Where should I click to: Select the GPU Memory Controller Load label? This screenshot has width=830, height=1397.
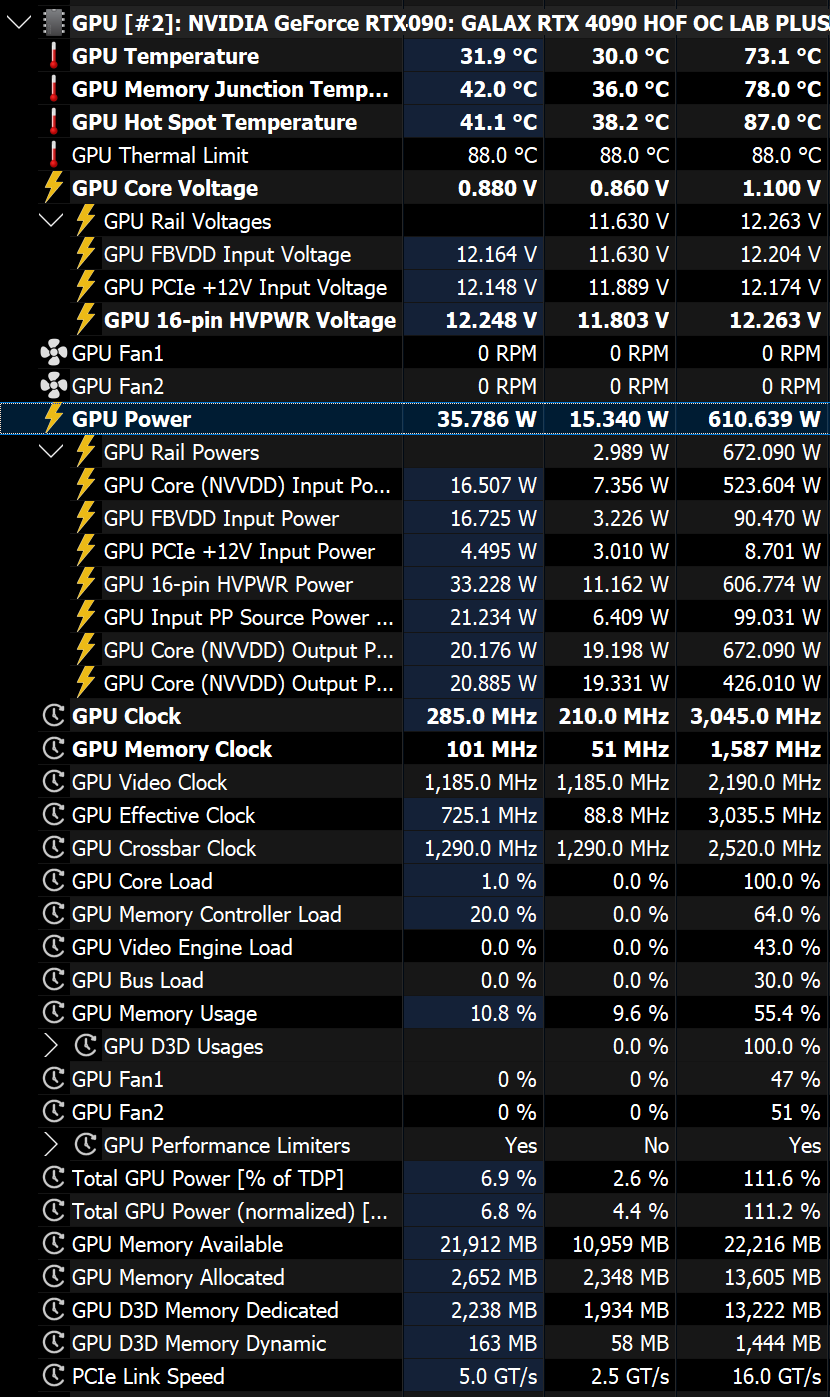[x=206, y=914]
